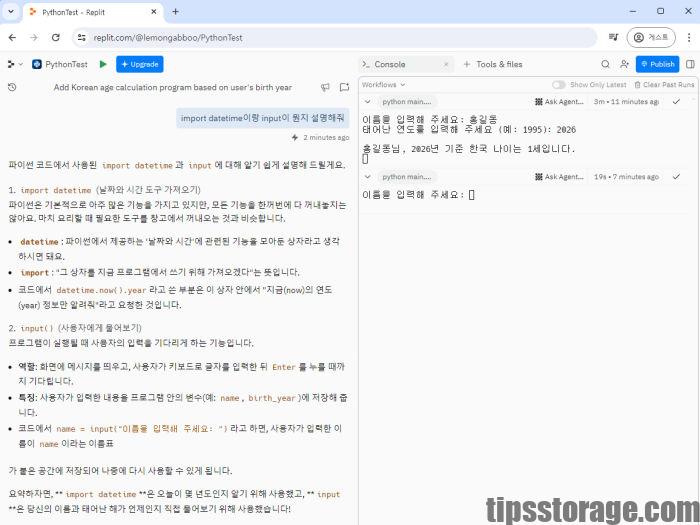The width and height of the screenshot is (700, 525).
Task: Click the first python main command label
Action: 407,102
